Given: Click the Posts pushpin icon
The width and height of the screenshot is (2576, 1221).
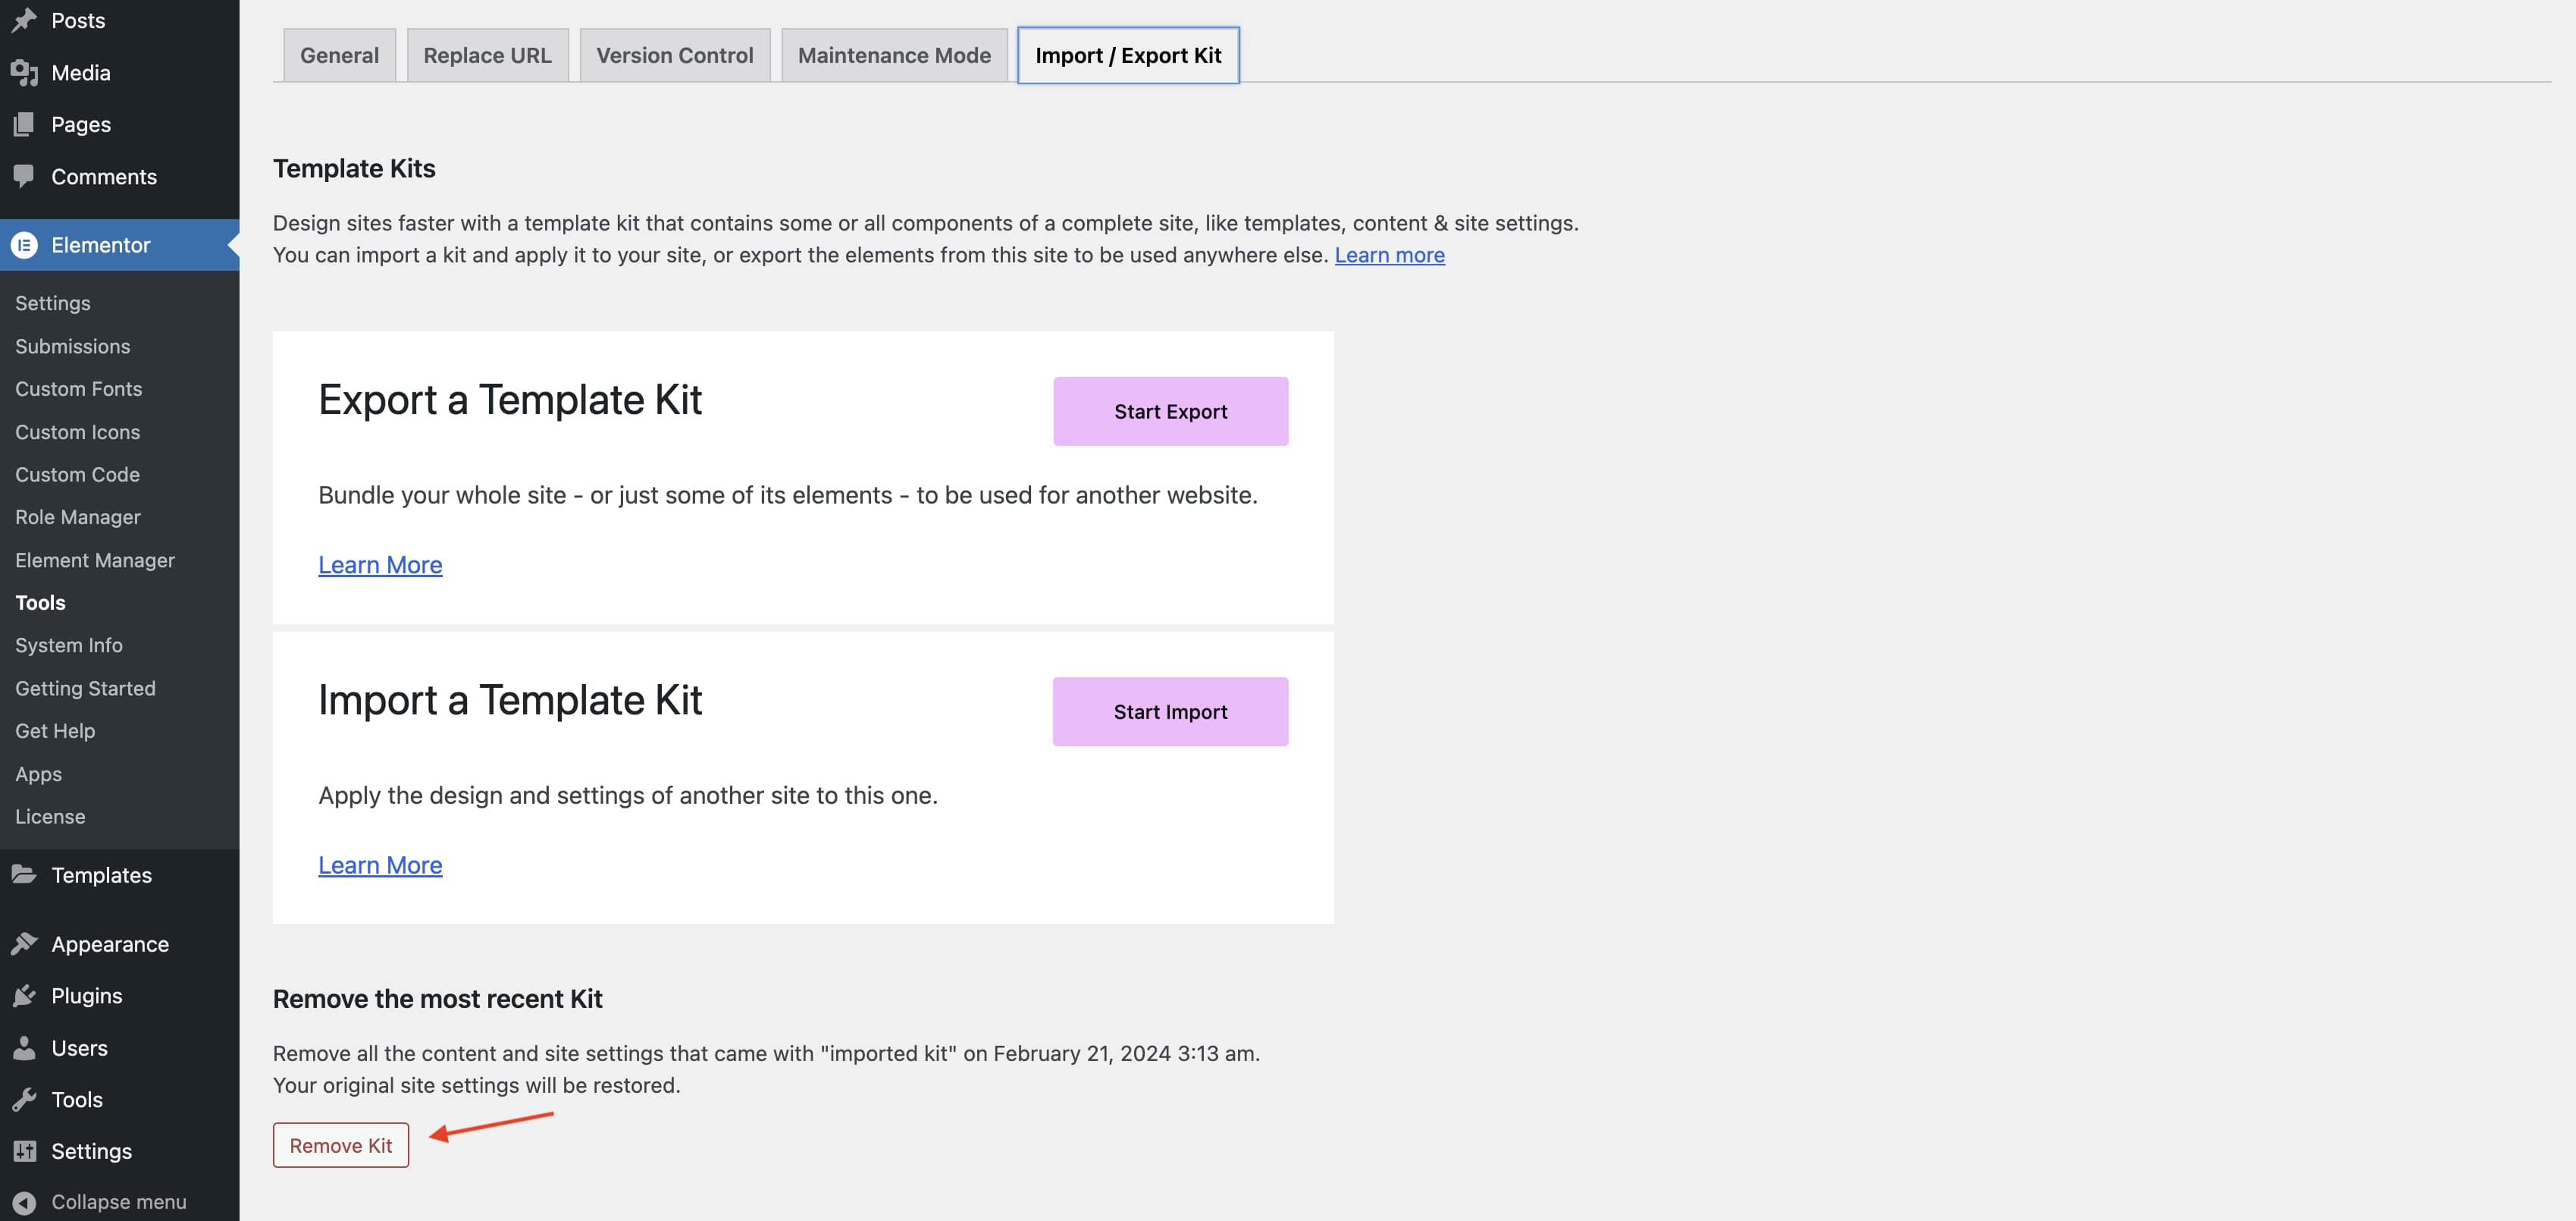Looking at the screenshot, I should click(24, 20).
